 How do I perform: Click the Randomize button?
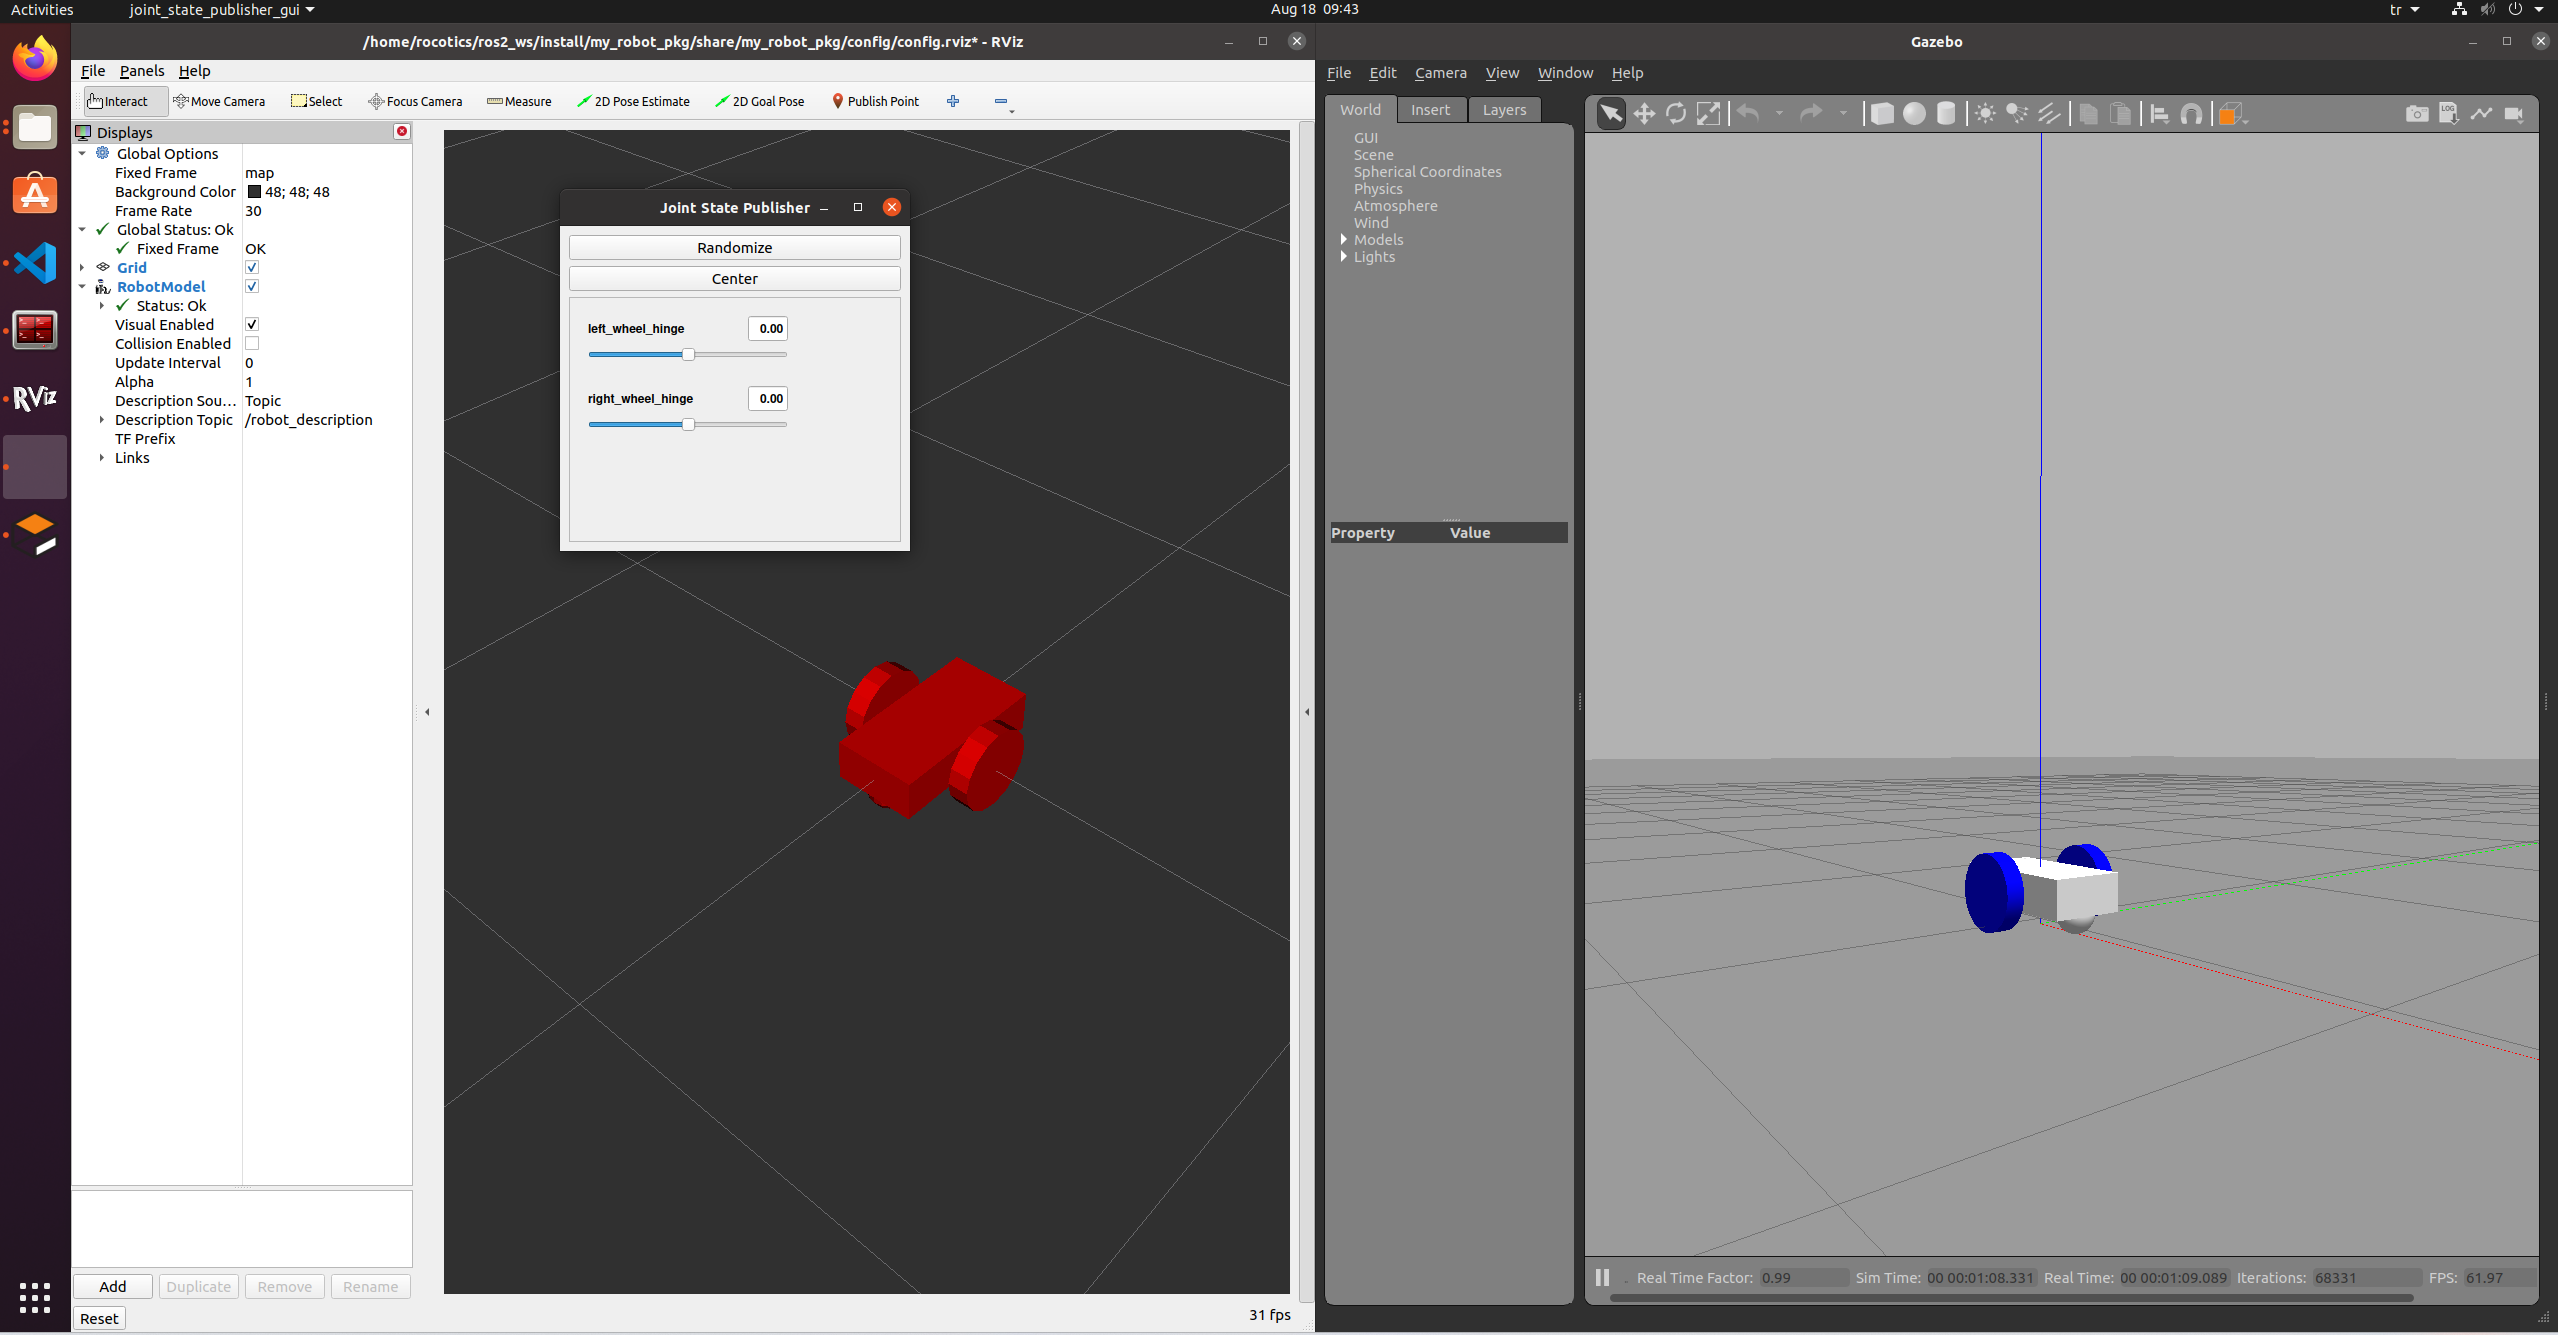point(735,248)
